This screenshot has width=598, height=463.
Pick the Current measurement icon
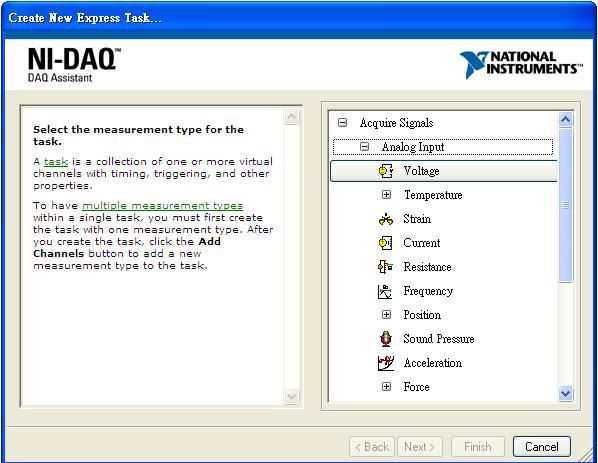pyautogui.click(x=385, y=243)
